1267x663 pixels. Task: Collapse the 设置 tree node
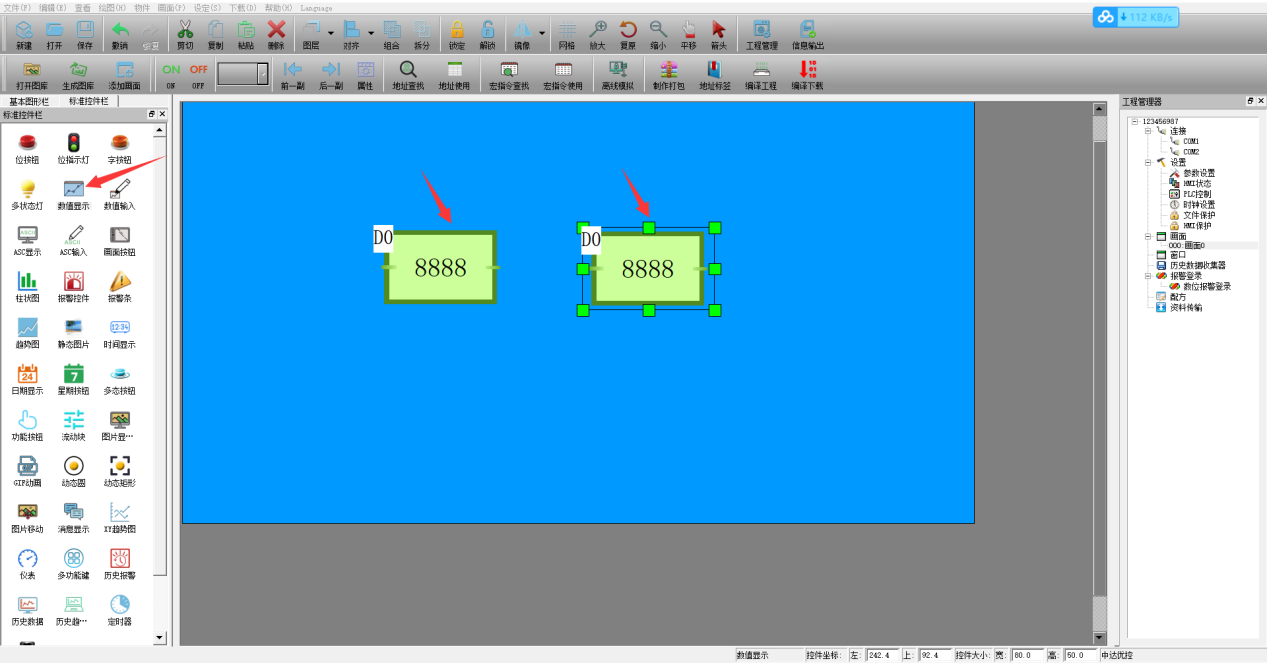[x=1148, y=162]
